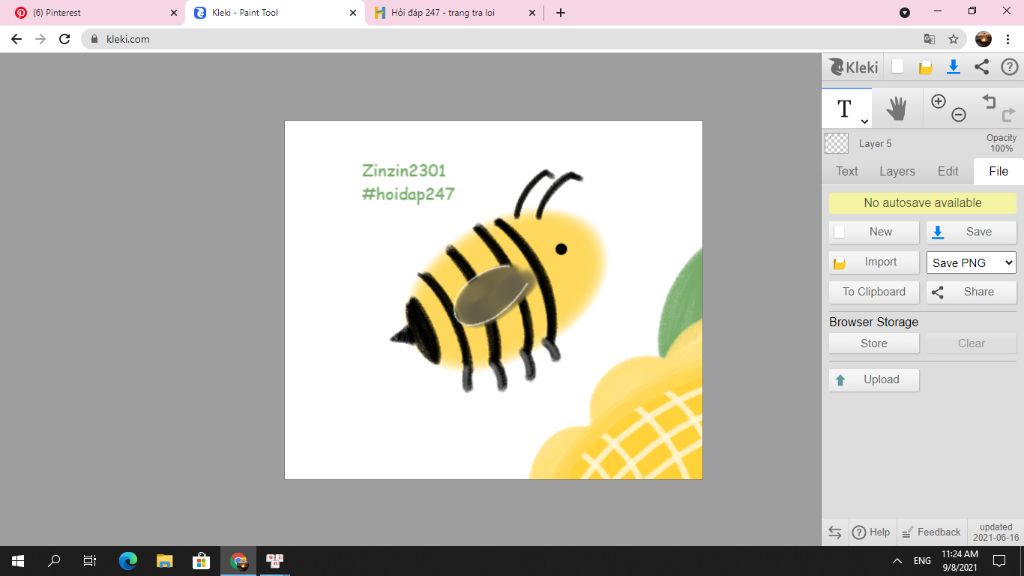
Task: Open the Help link at bottom
Action: click(871, 532)
